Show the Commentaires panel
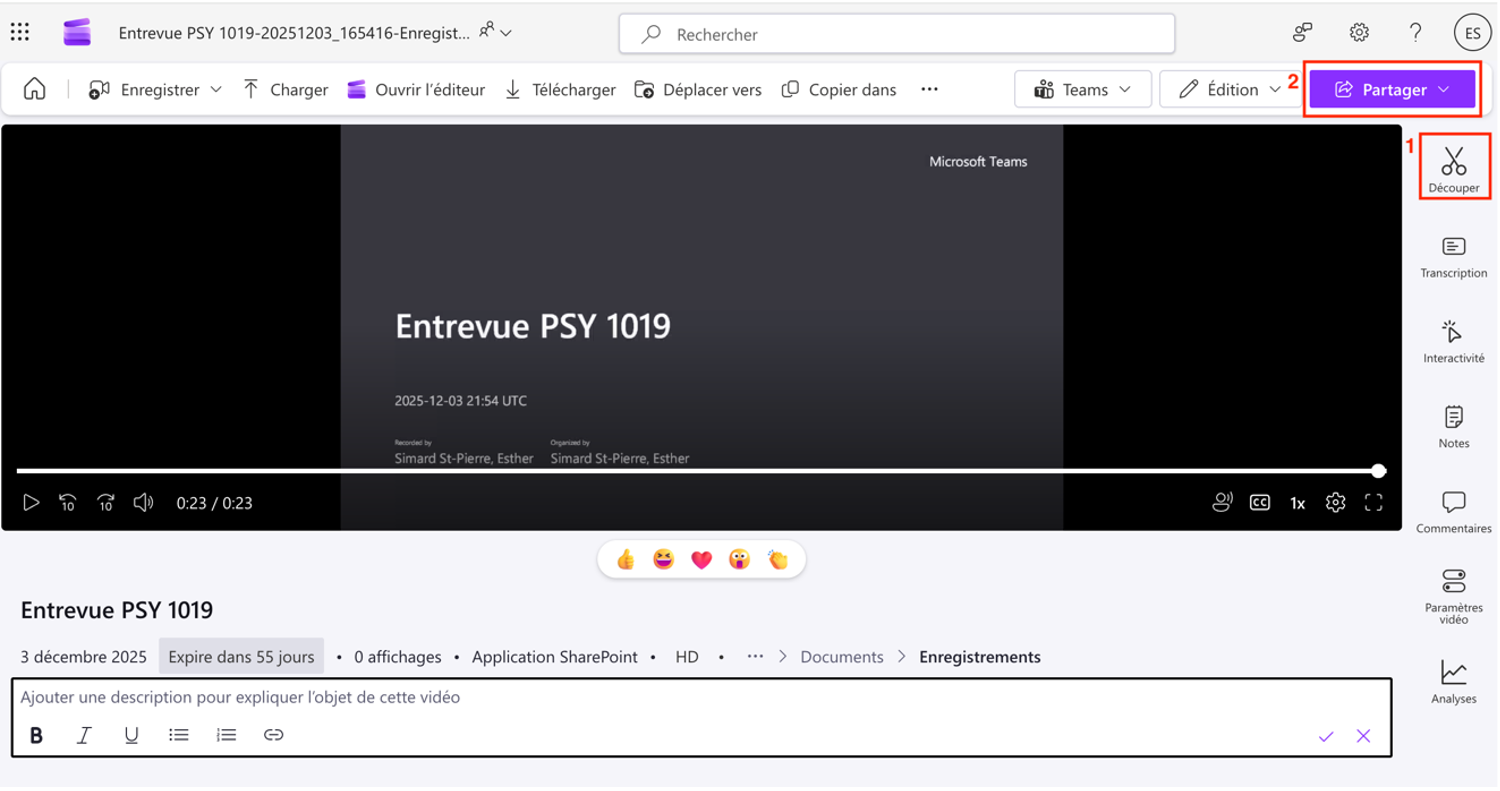 tap(1453, 512)
